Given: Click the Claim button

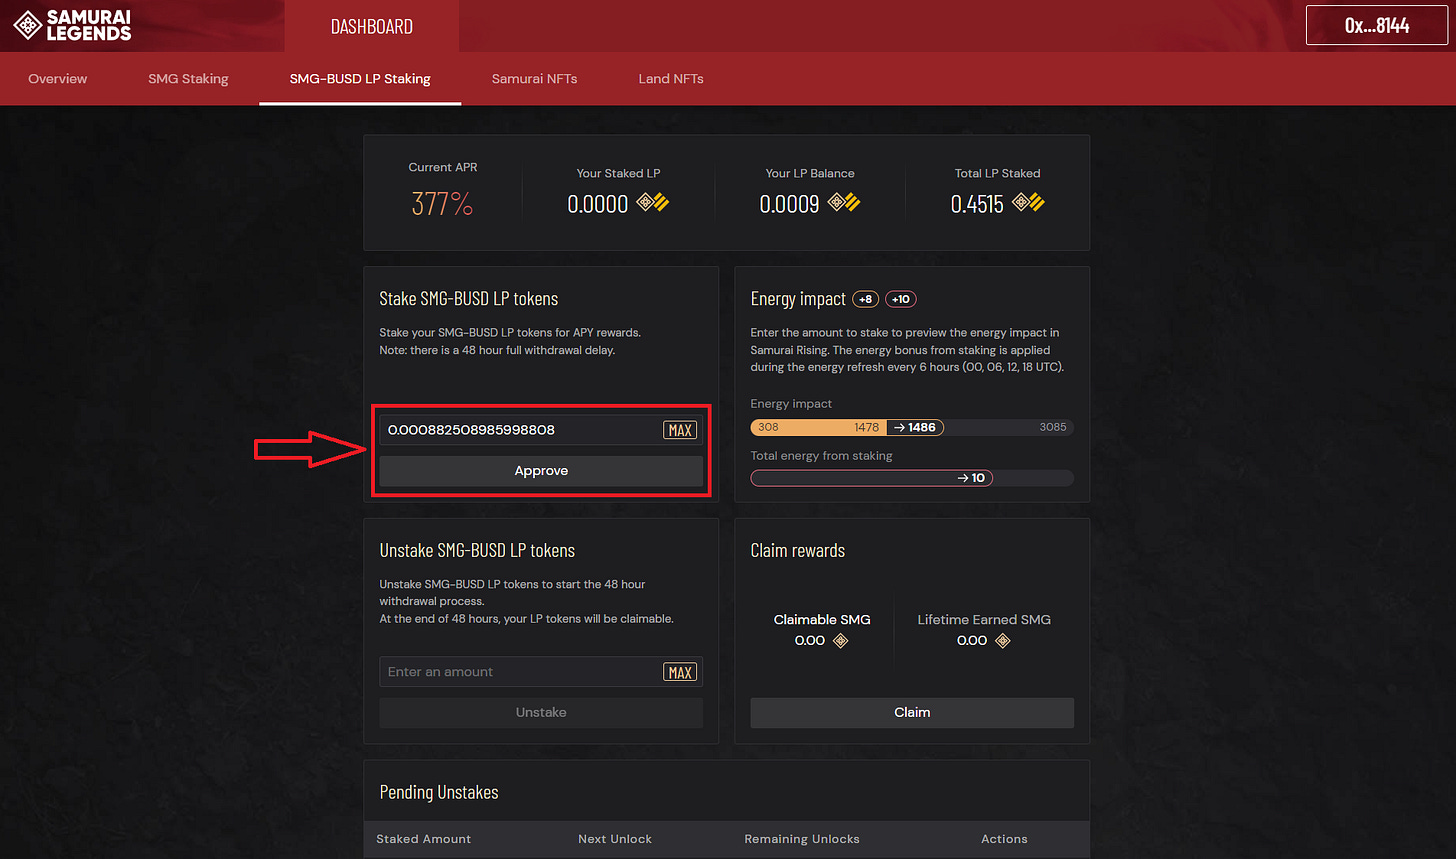Looking at the screenshot, I should pos(912,712).
